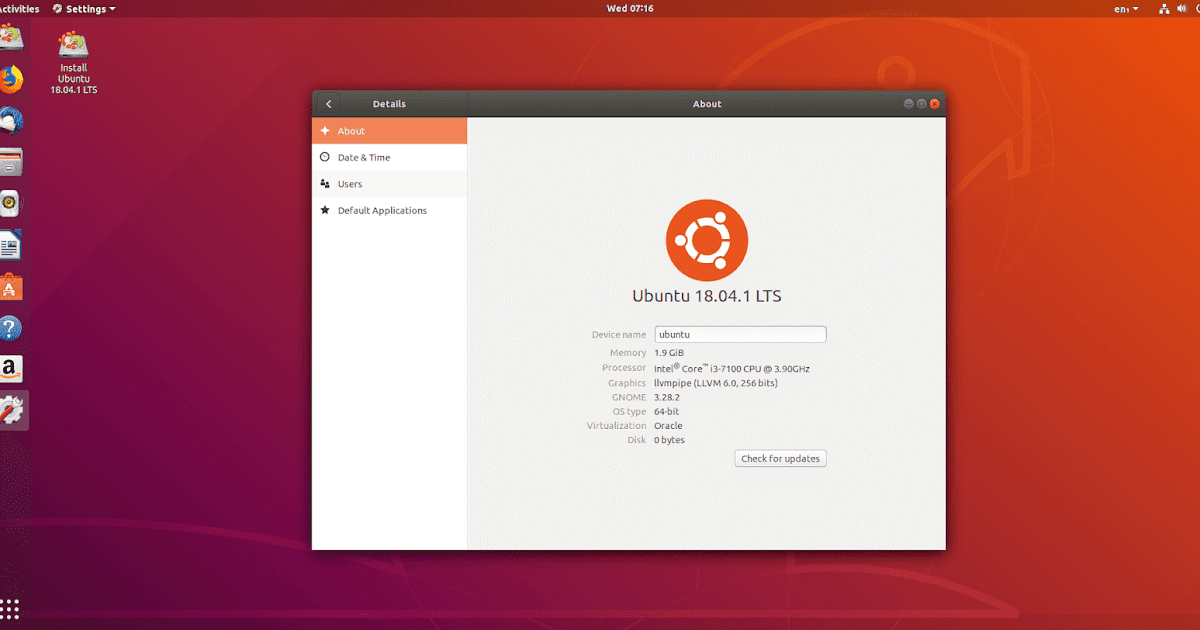Launch the Amazon shortcut in the dock
The image size is (1200, 630).
point(13,369)
